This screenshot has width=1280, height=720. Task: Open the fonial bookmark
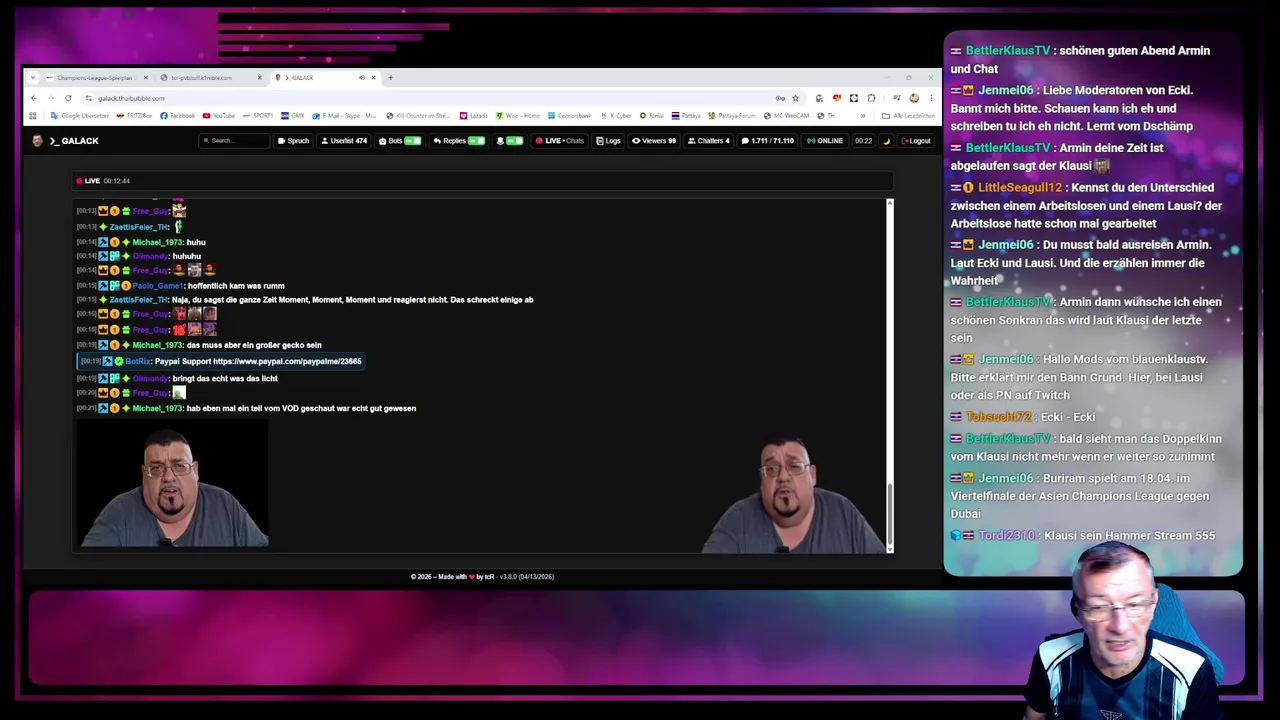(652, 116)
